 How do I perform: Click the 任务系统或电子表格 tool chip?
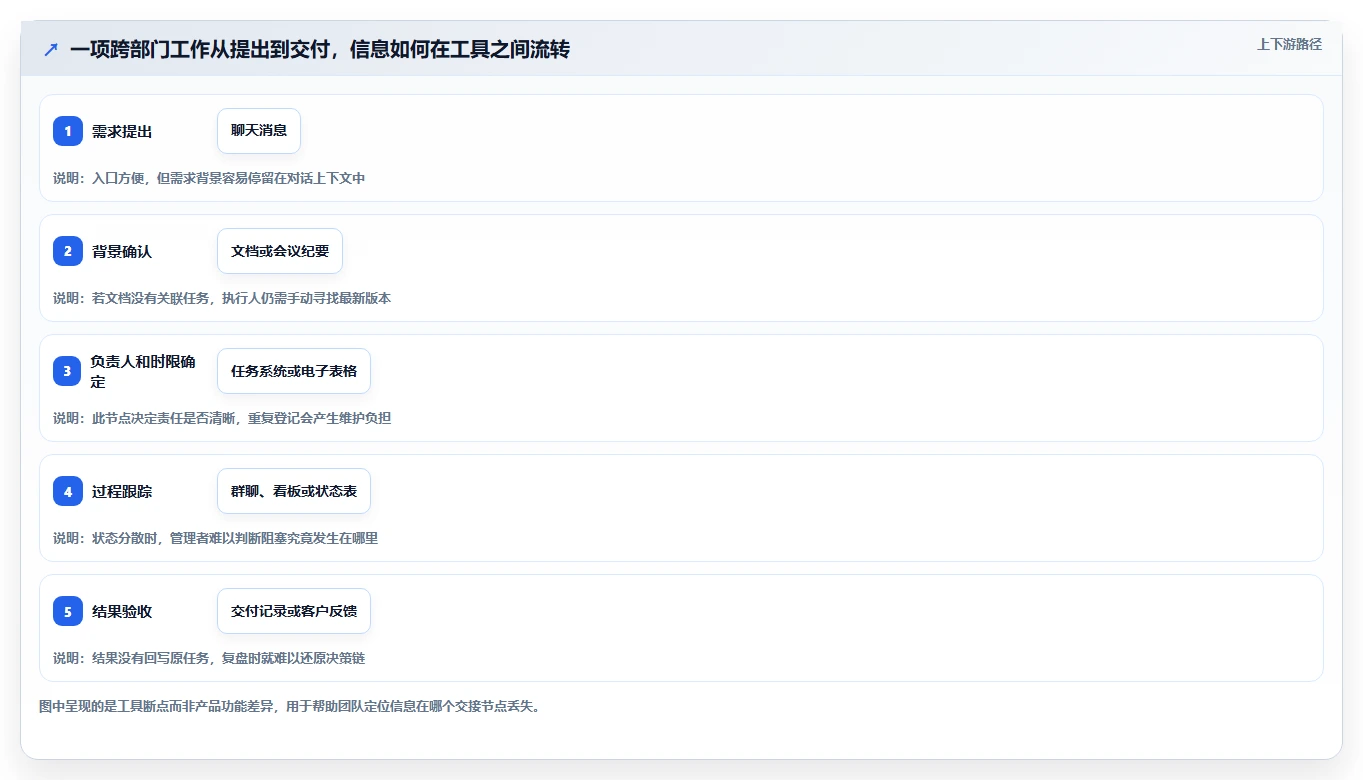point(294,371)
